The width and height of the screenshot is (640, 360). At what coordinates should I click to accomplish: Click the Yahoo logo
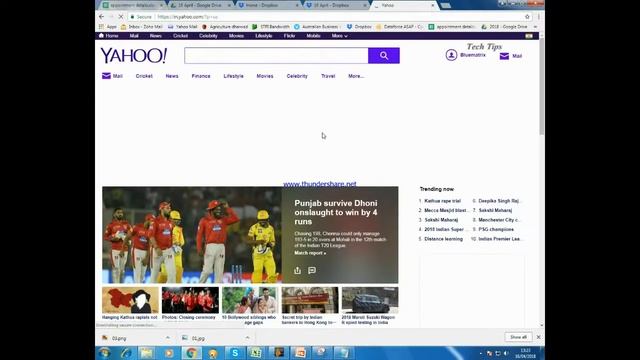click(133, 56)
